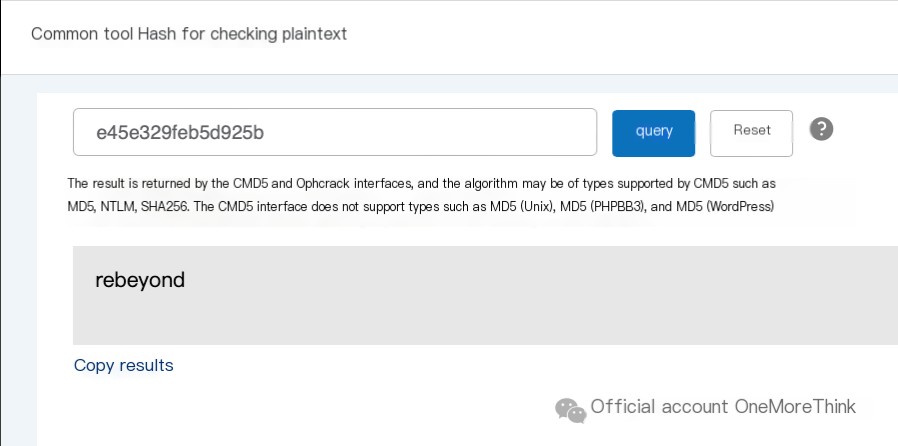Viewport: 898px width, 446px height.
Task: Click the MD5 (WordPress) text
Action: coord(725,206)
